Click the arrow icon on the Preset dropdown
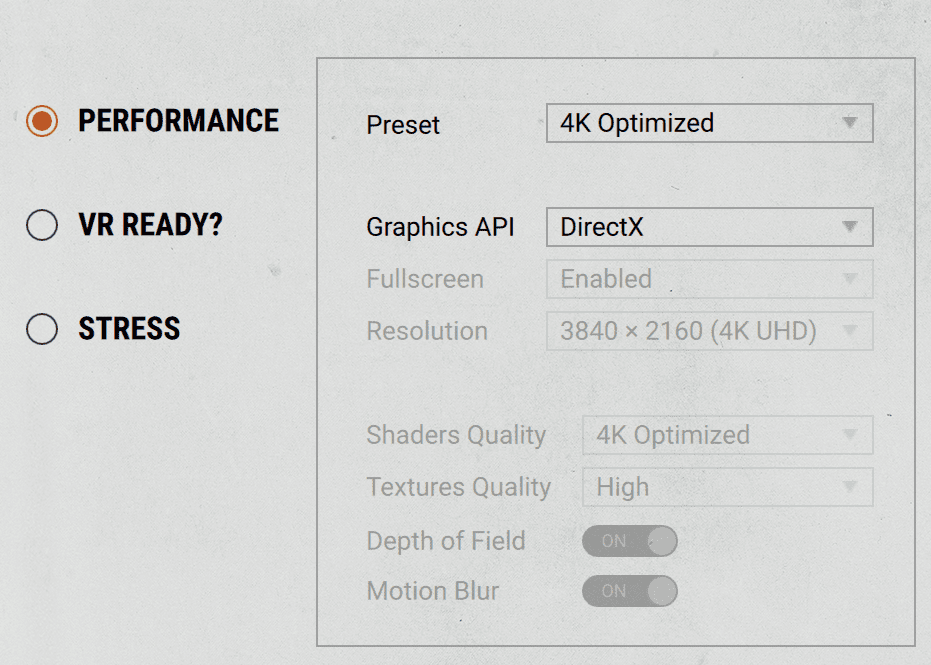Viewport: 931px width, 665px height. point(850,124)
